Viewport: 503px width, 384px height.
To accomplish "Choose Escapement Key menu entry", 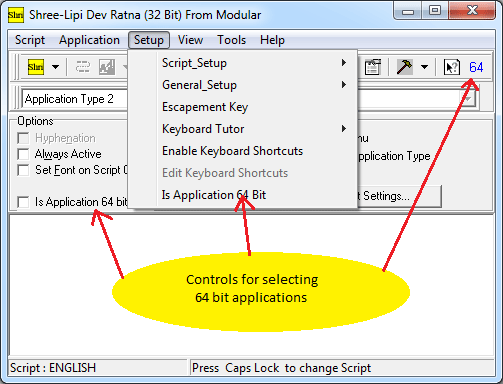I will [x=243, y=107].
